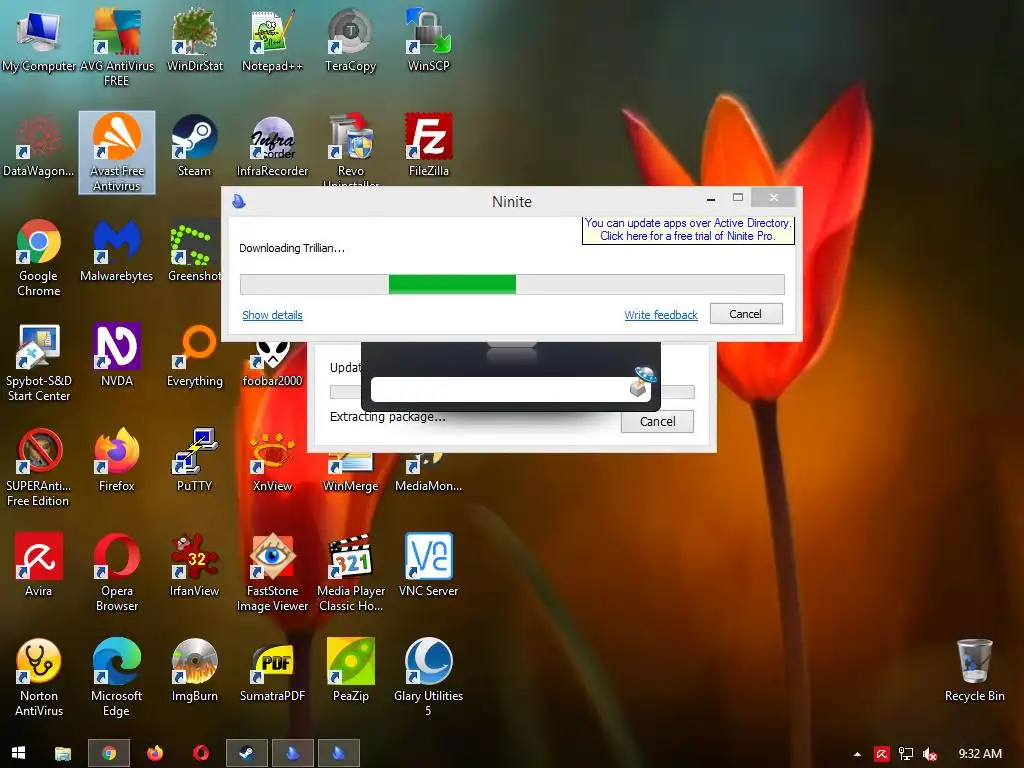
Task: Select the VNC Server desktop icon
Action: [x=428, y=566]
